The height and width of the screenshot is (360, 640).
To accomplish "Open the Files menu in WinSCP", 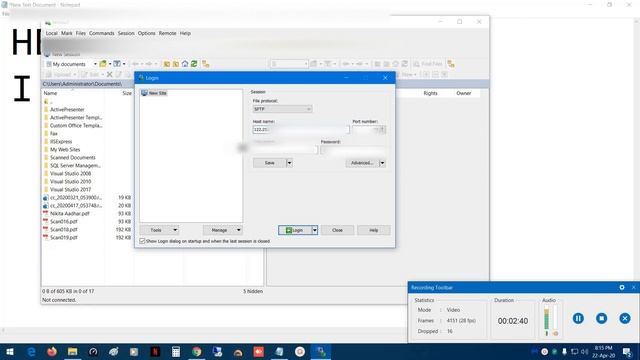I will [x=80, y=33].
